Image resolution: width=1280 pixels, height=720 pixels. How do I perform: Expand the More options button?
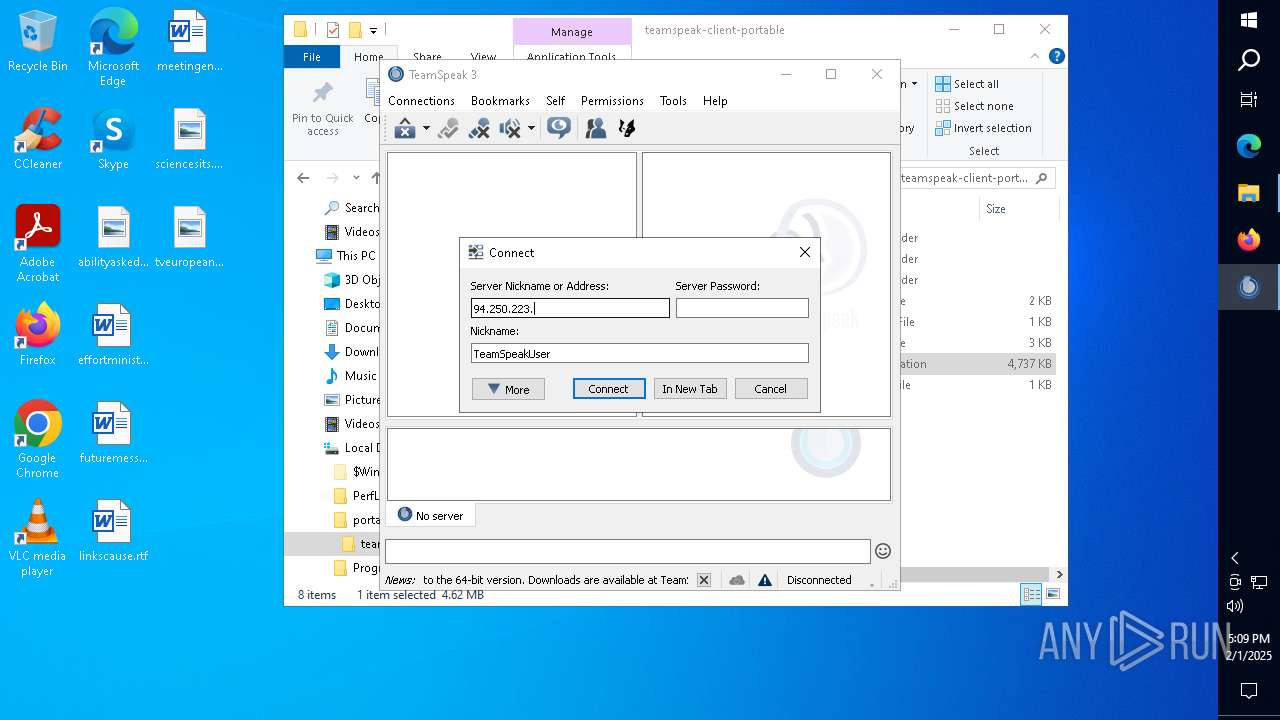click(x=508, y=389)
